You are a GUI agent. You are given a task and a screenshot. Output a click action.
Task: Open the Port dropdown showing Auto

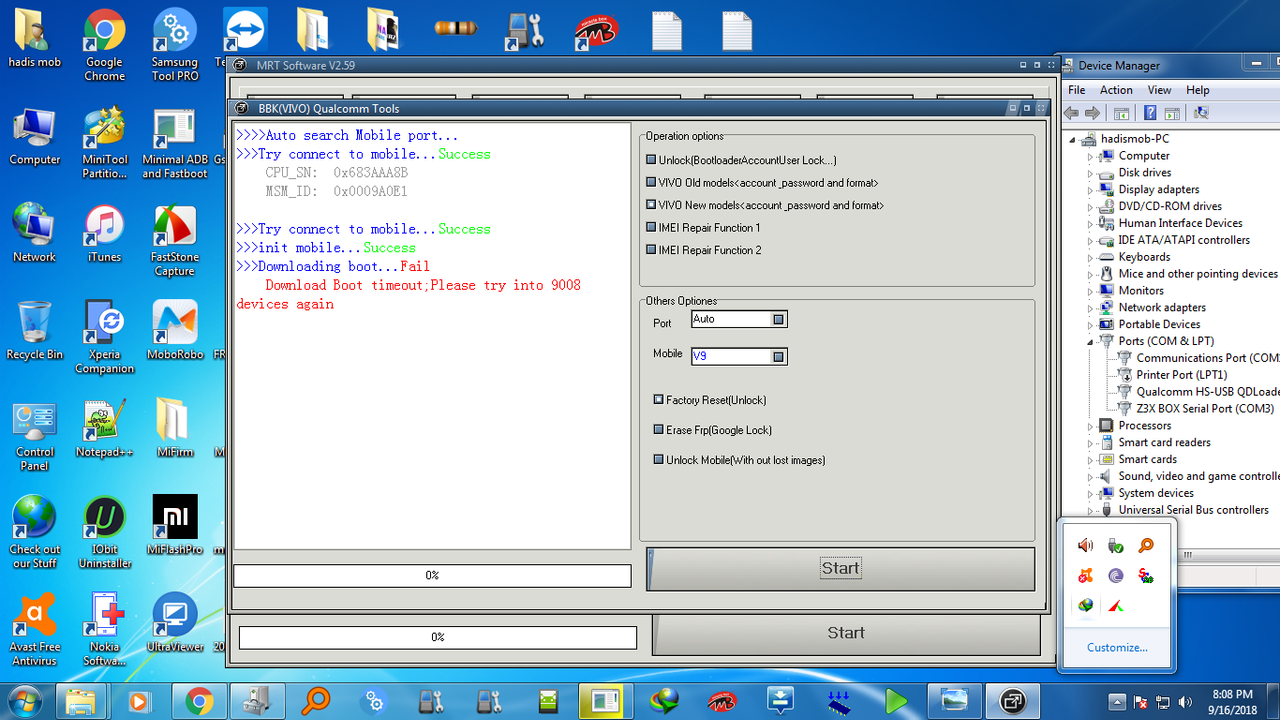pyautogui.click(x=779, y=319)
